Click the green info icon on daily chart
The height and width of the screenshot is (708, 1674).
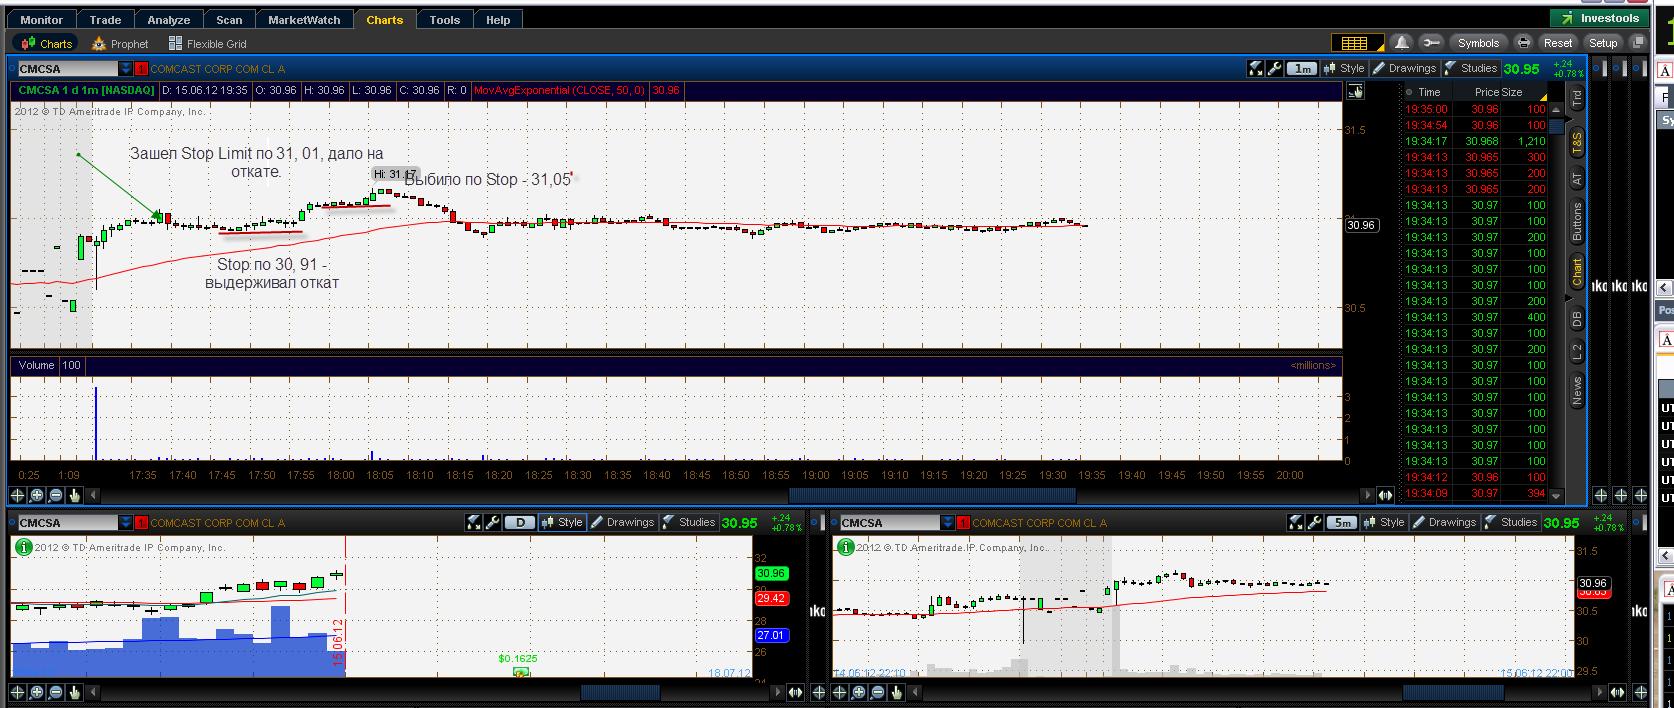23,546
